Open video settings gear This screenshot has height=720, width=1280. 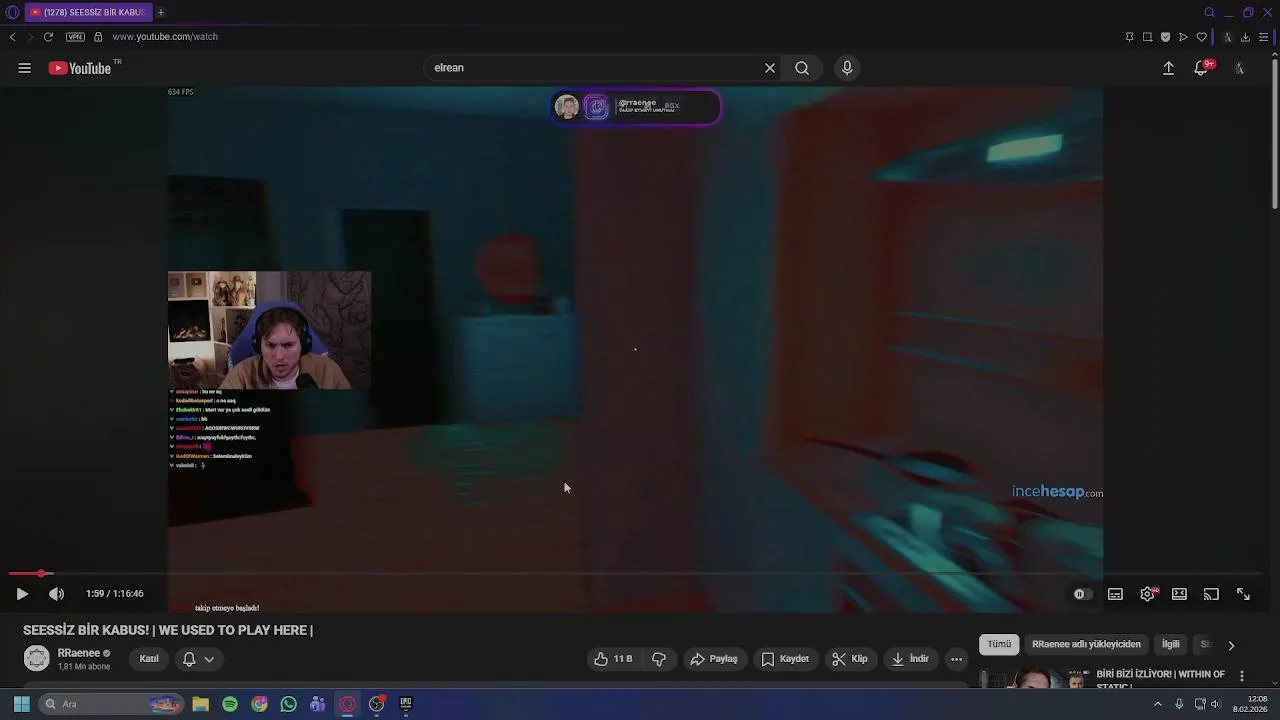pyautogui.click(x=1148, y=594)
